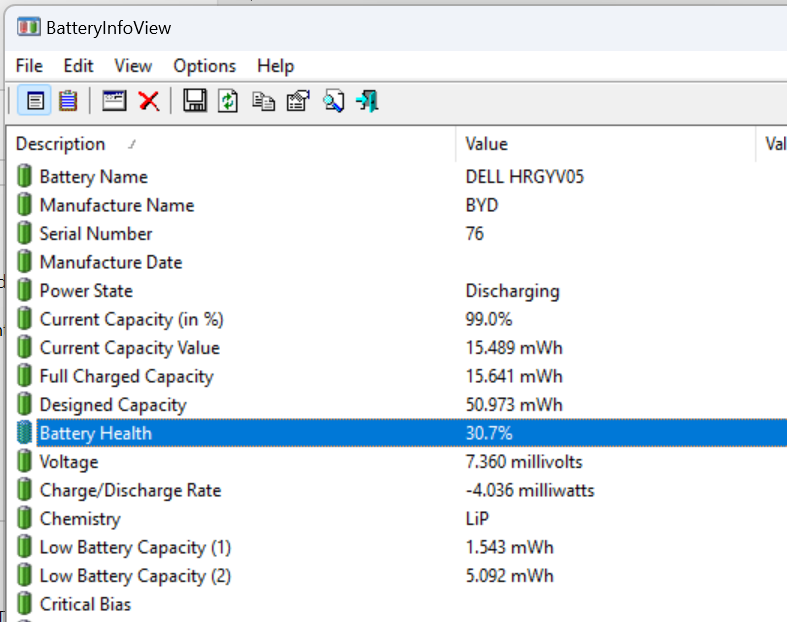Viewport: 787px width, 622px height.
Task: Click the LiP chemistry value
Action: [x=477, y=518]
